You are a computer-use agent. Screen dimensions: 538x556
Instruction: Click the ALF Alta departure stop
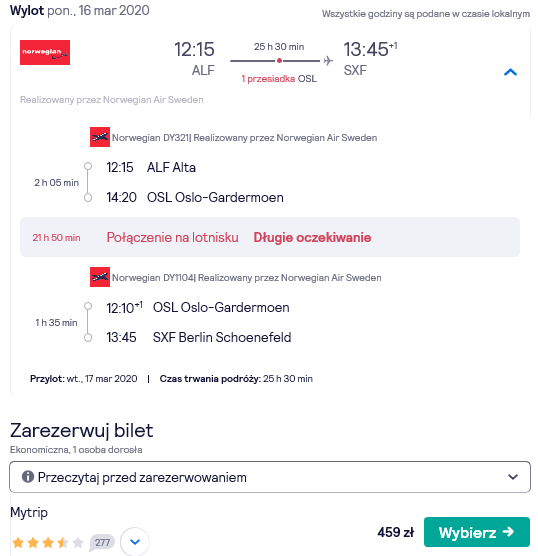click(x=171, y=167)
